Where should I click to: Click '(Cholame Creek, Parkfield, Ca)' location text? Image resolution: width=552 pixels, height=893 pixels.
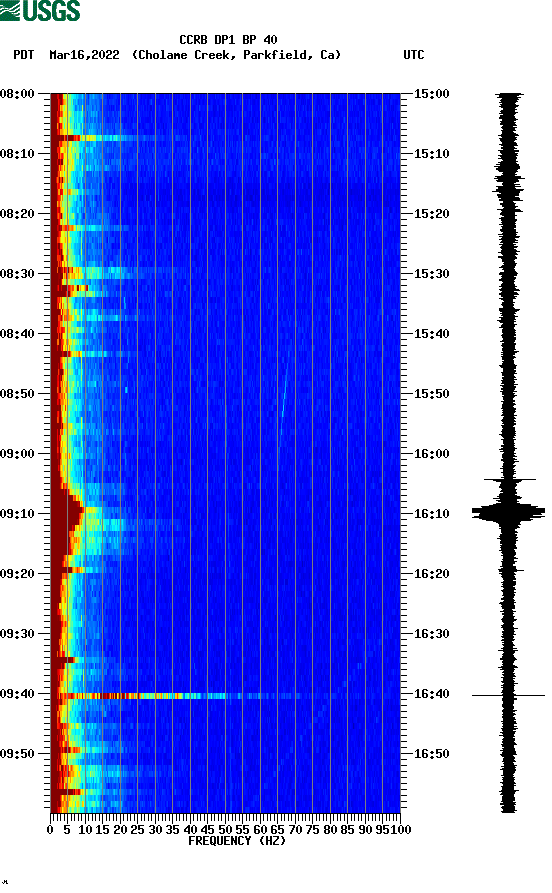tap(236, 55)
